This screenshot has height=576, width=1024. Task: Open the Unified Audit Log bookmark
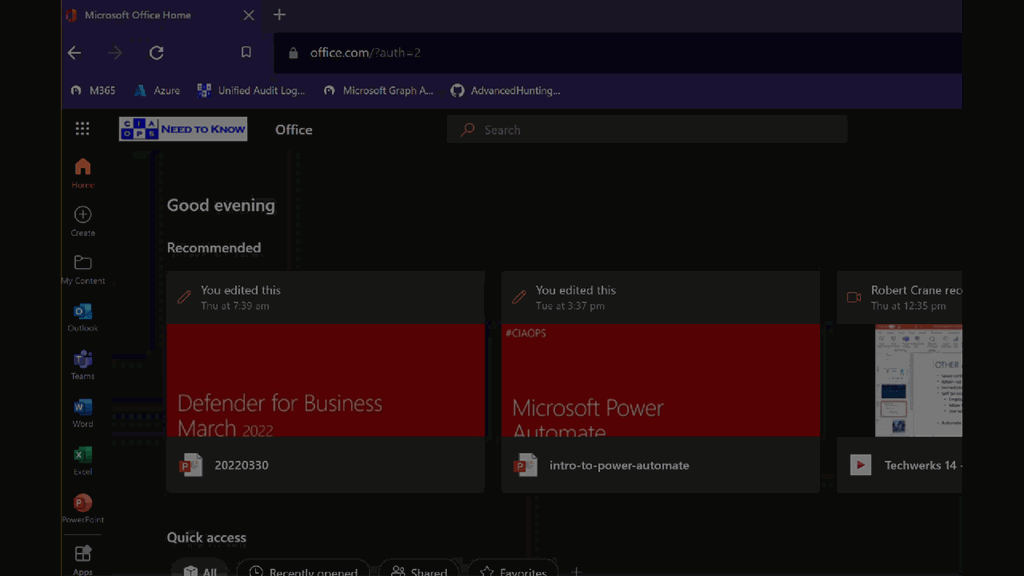[251, 90]
